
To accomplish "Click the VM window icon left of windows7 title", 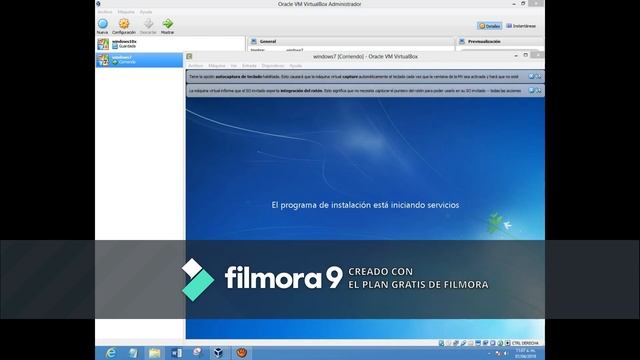I will coord(189,56).
